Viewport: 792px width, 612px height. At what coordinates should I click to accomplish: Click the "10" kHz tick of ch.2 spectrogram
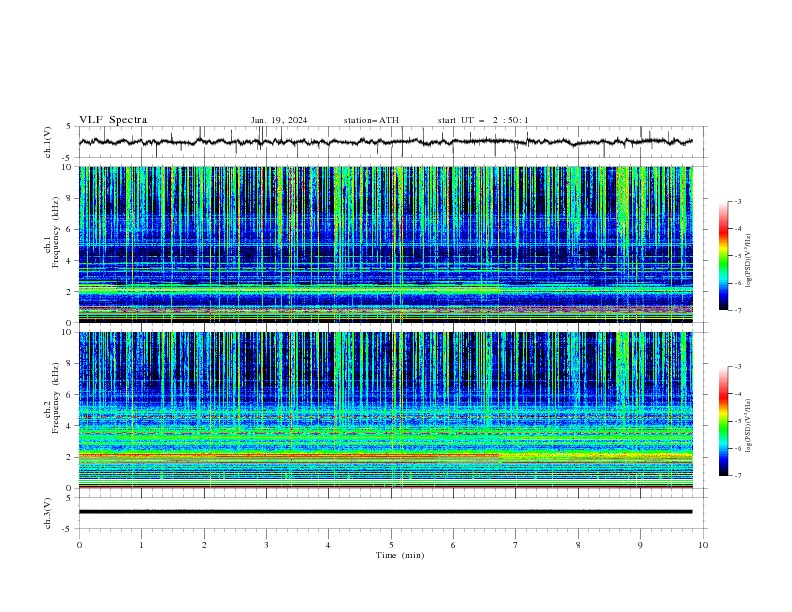(69, 332)
